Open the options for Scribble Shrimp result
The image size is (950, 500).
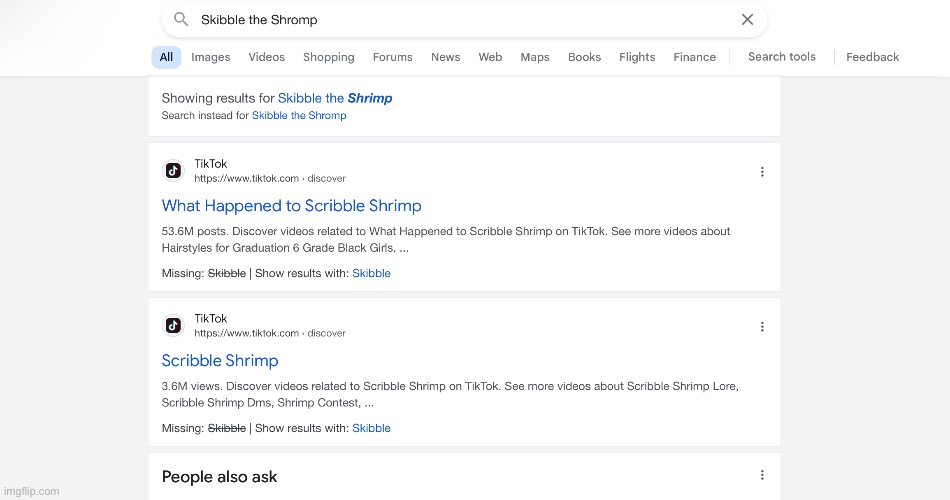(x=762, y=327)
